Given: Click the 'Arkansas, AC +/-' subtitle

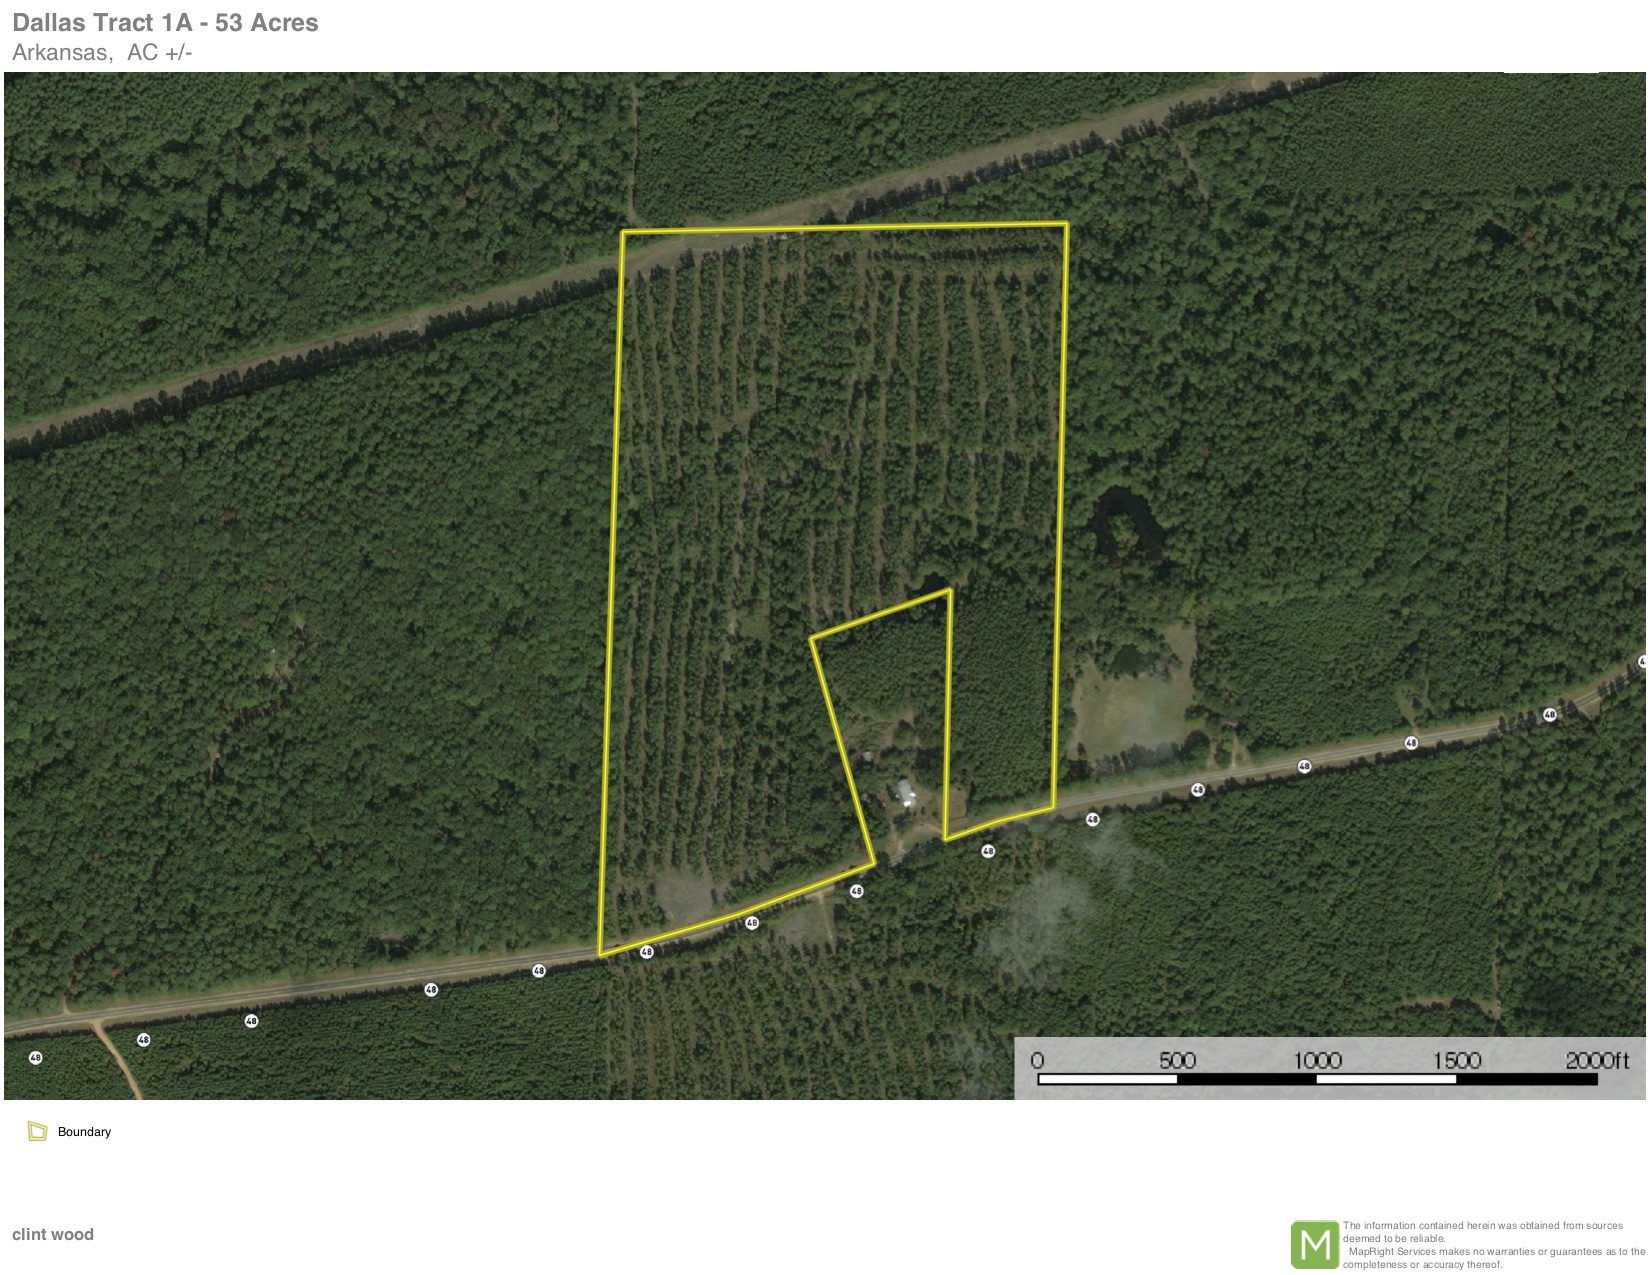Looking at the screenshot, I should [x=102, y=53].
